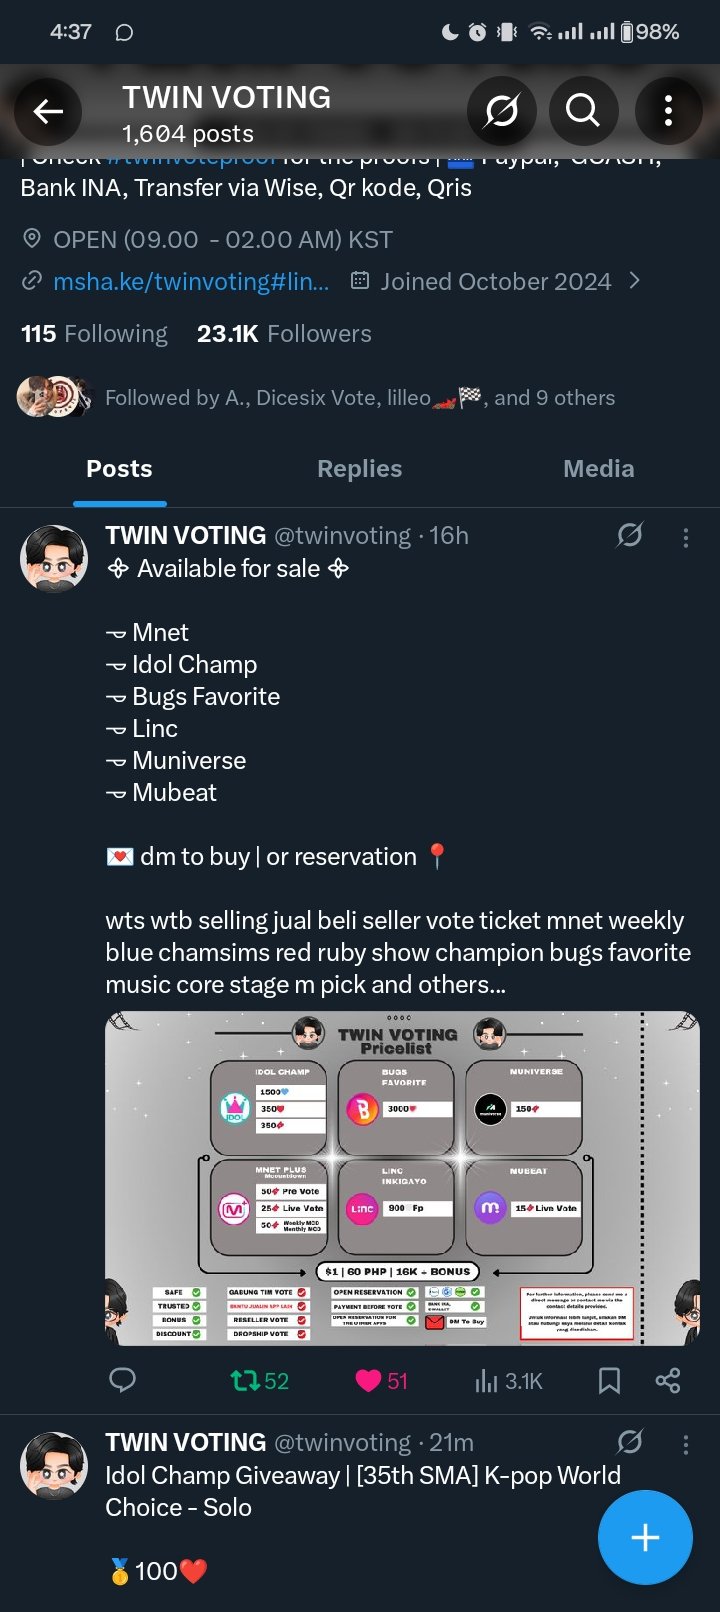Repost the Available for sale post
The image size is (720, 1612).
pos(259,1381)
